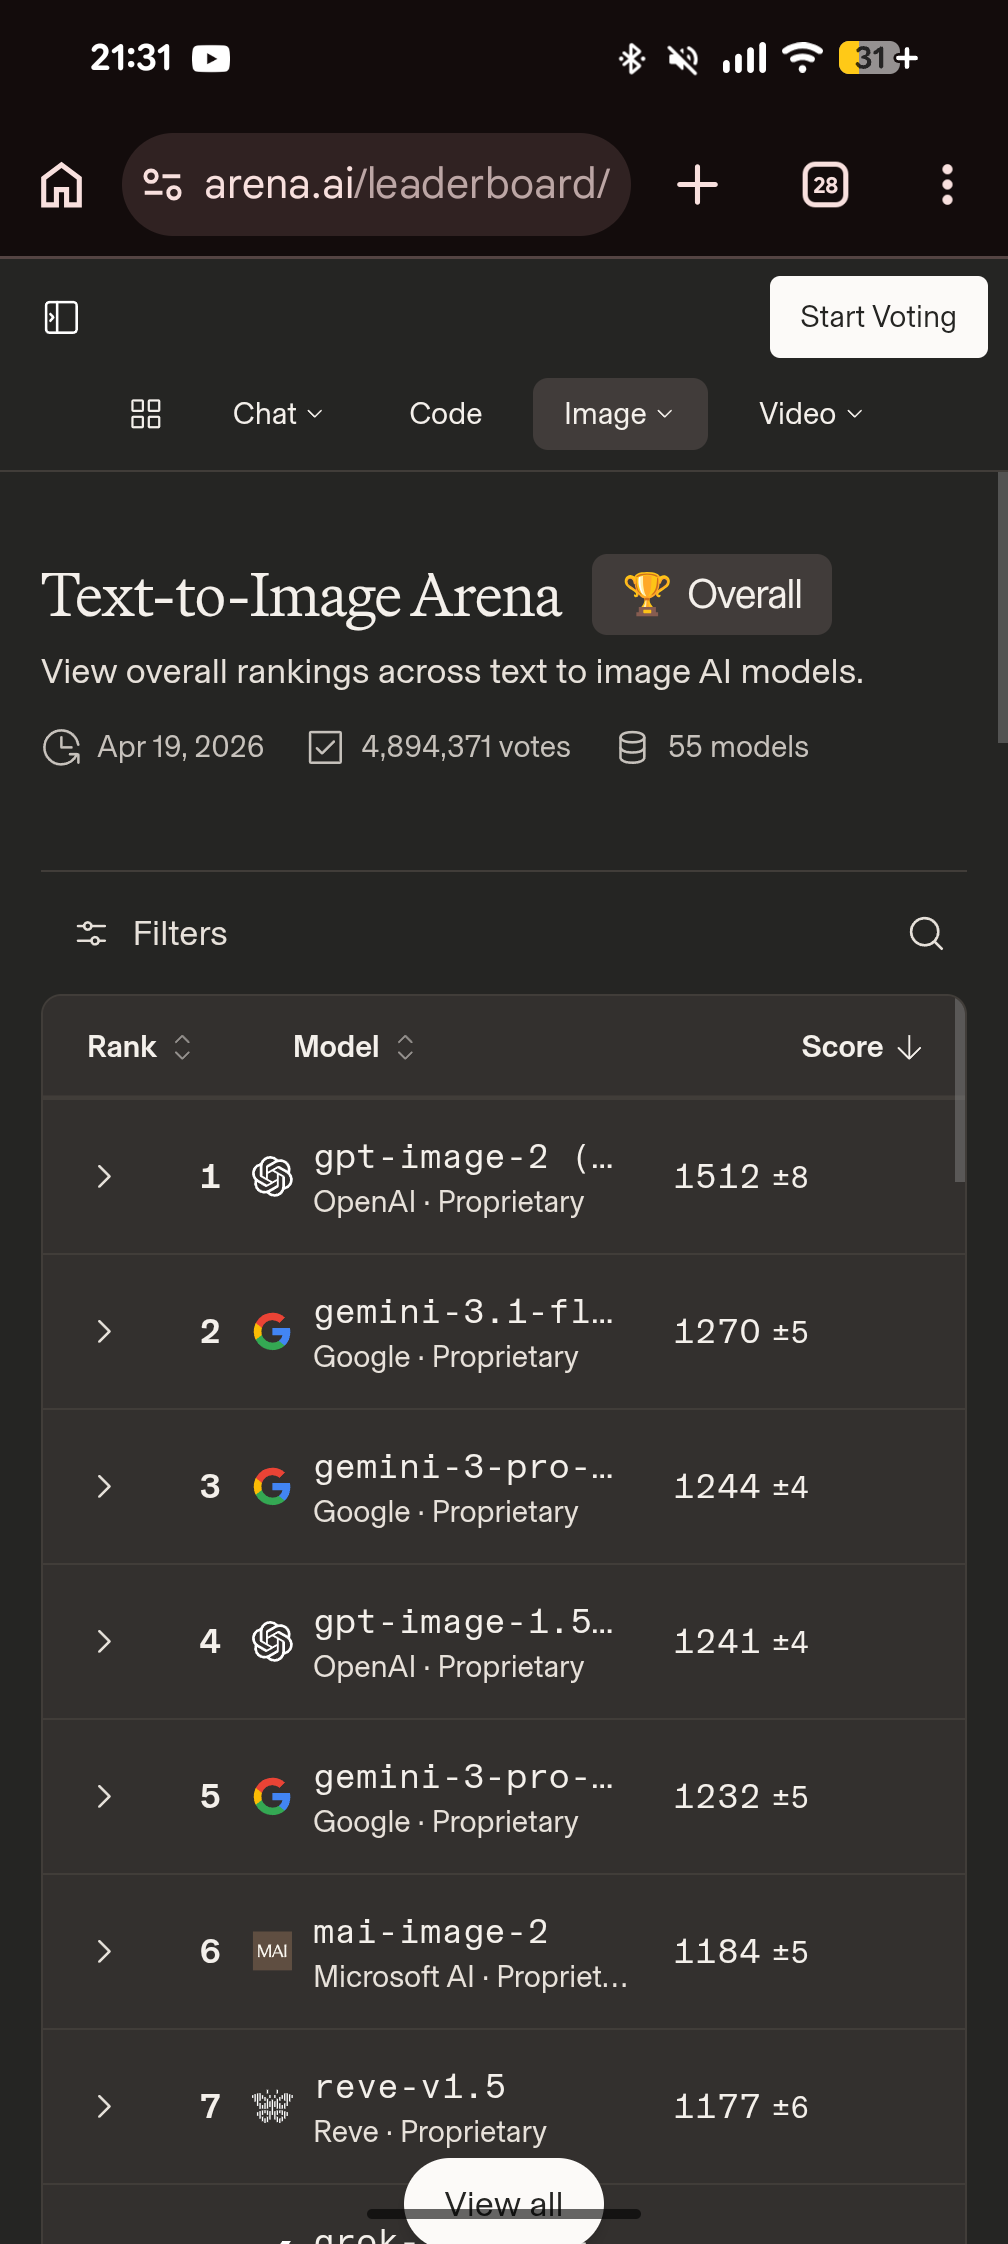The height and width of the screenshot is (2244, 1008).
Task: Toggle the sidebar panel icon
Action: [x=61, y=317]
